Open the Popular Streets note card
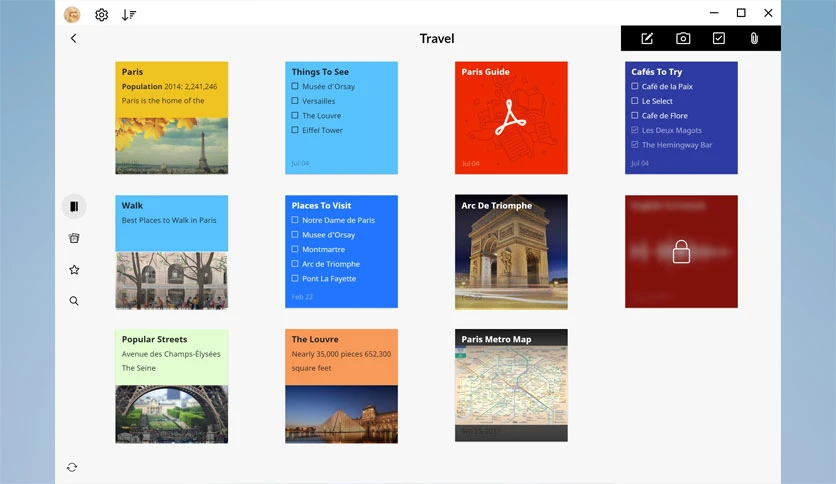This screenshot has height=484, width=836. (172, 386)
